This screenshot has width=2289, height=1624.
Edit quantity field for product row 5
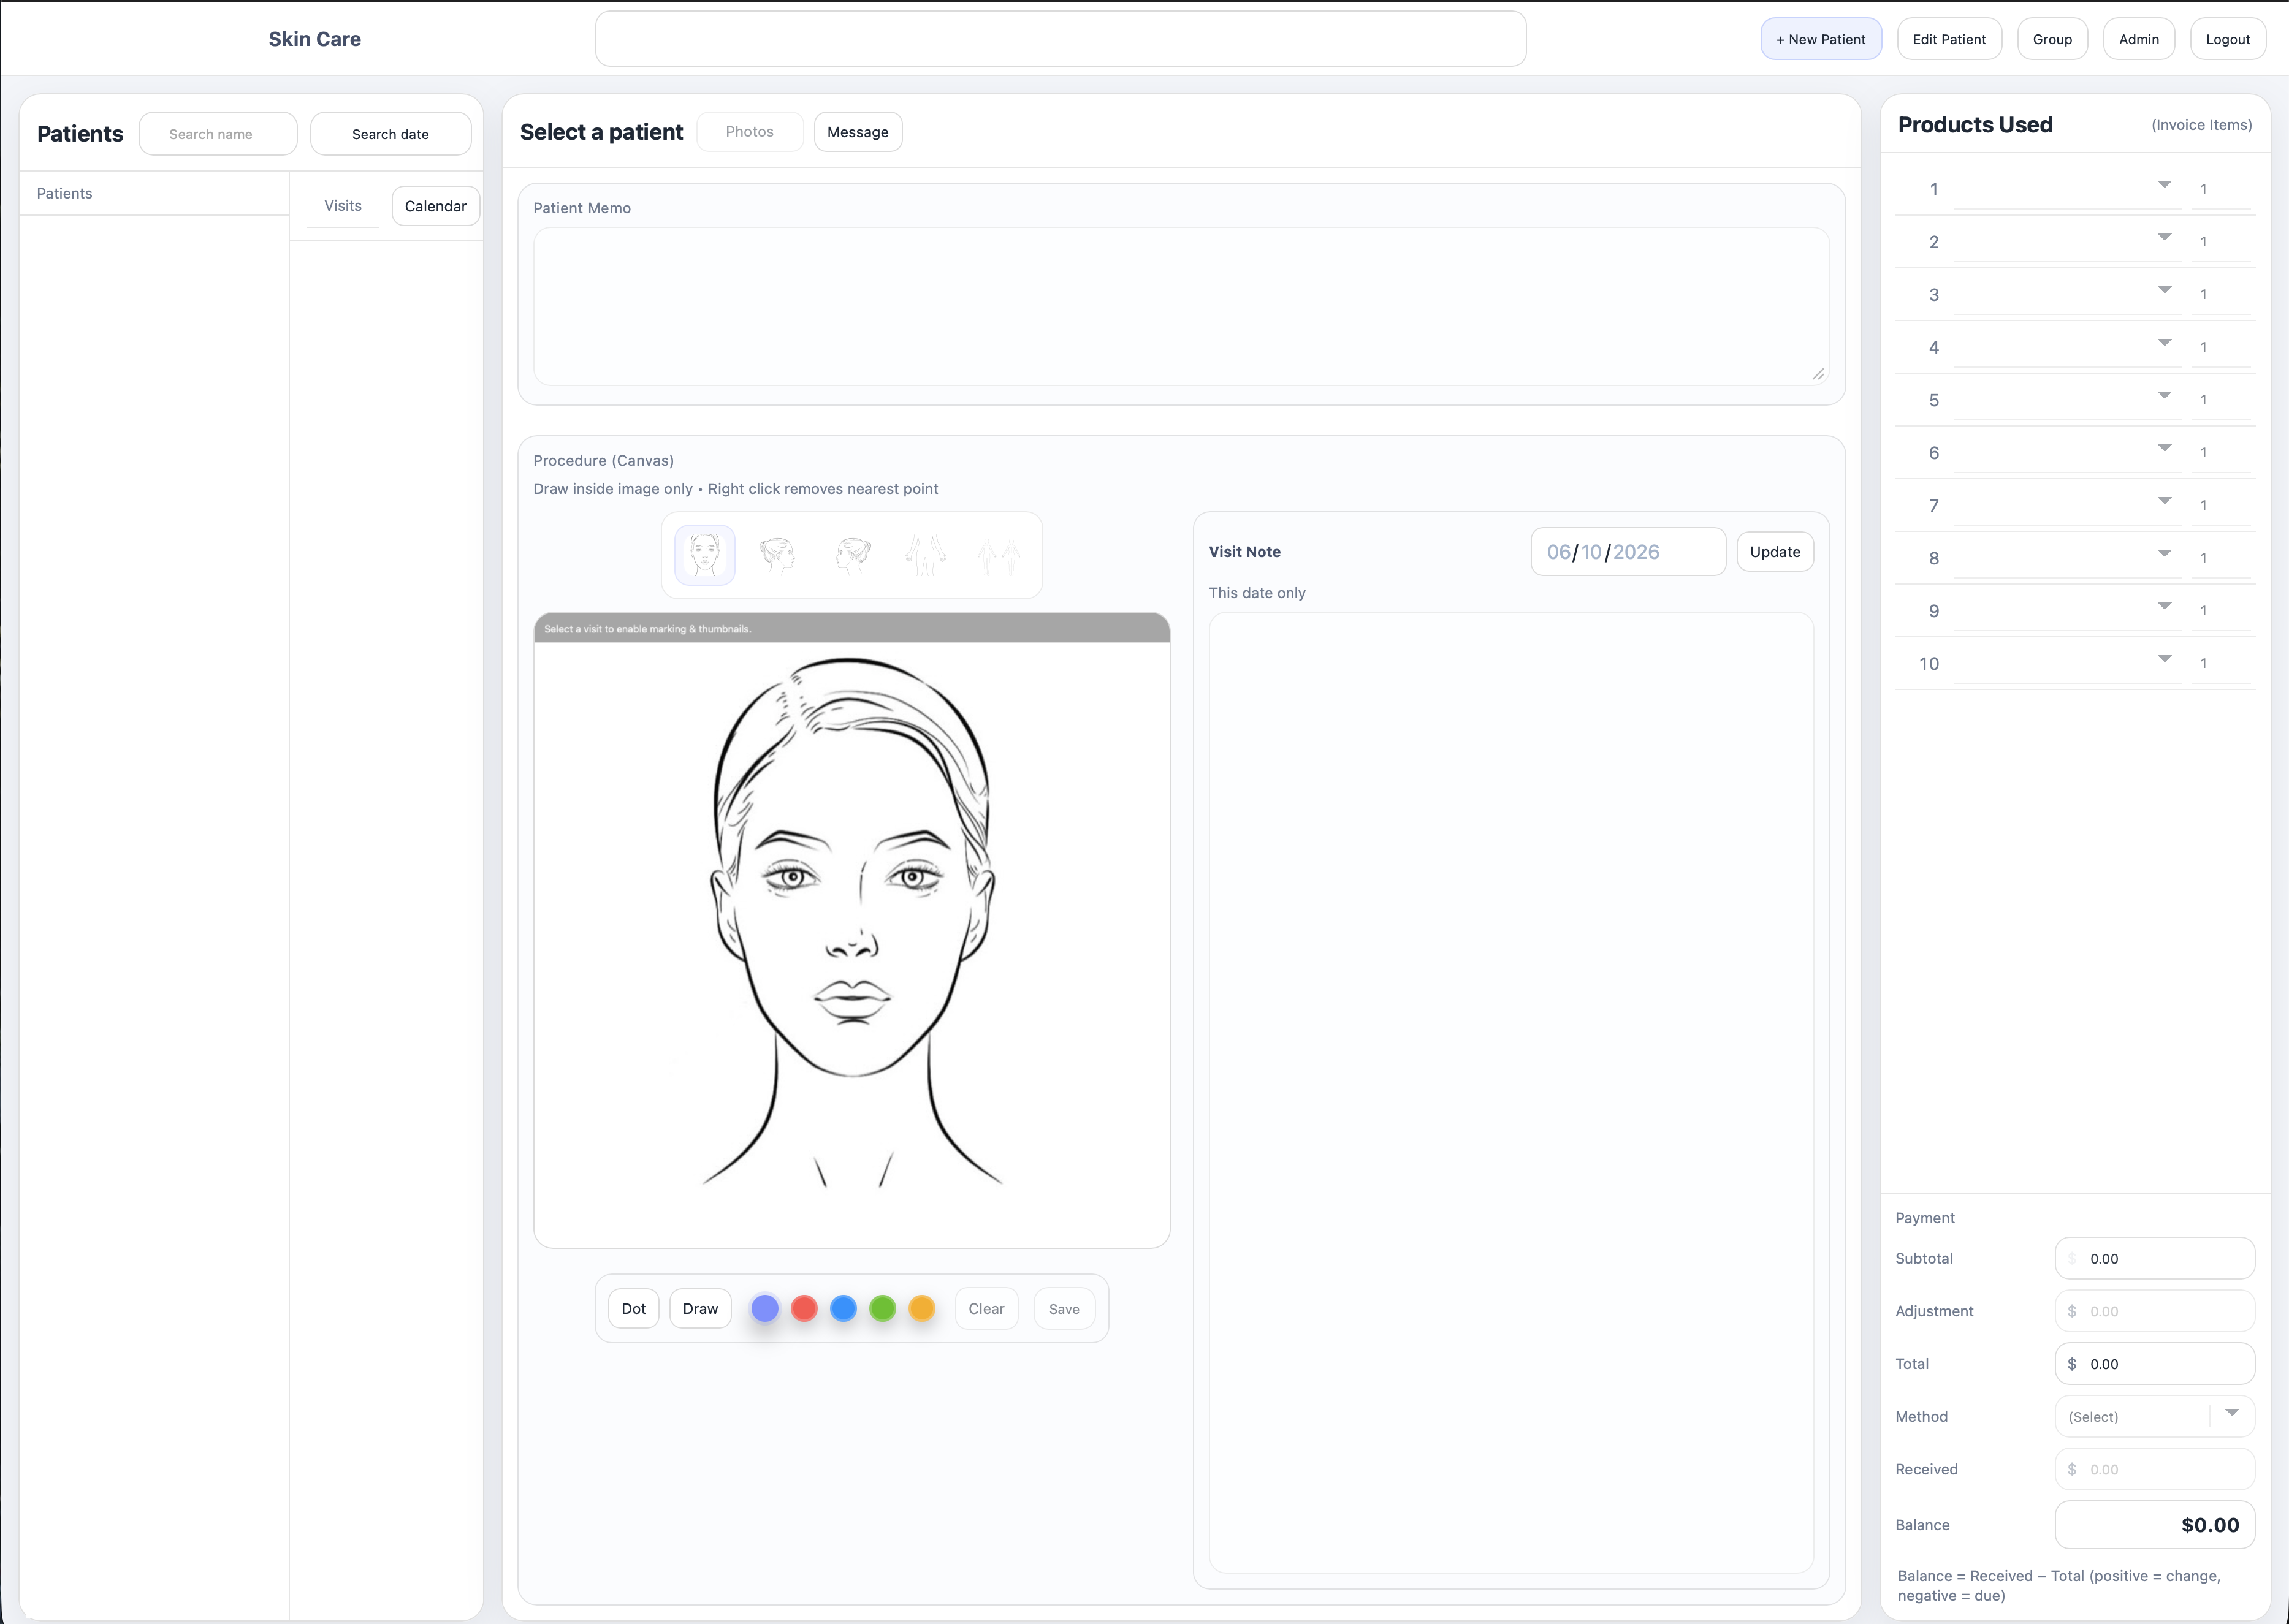(2221, 400)
